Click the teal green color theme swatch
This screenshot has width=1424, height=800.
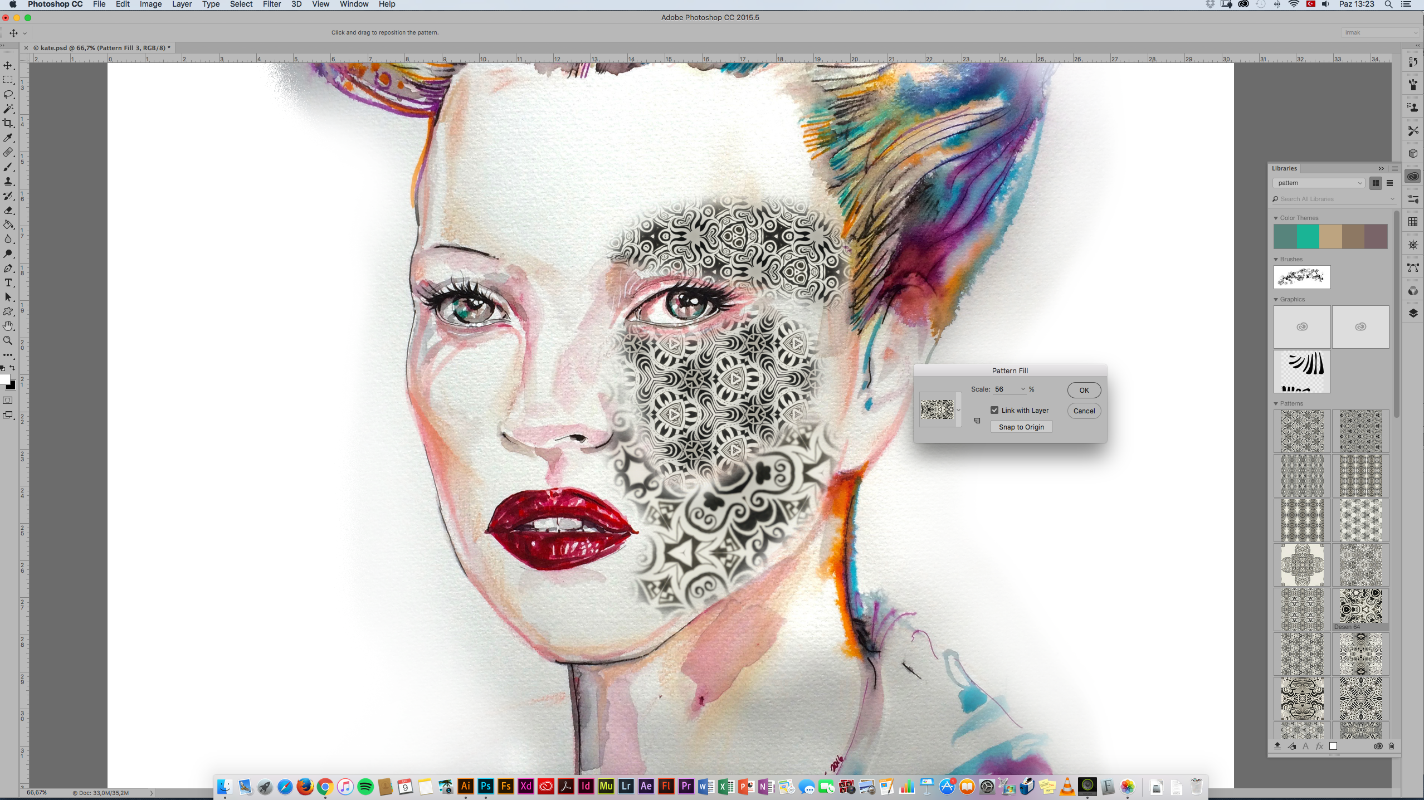(1308, 236)
